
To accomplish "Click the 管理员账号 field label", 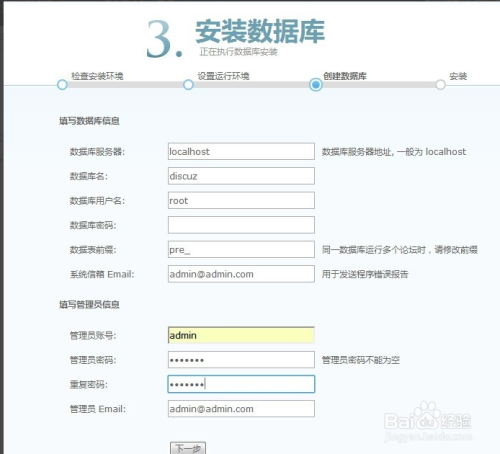I will [x=93, y=336].
